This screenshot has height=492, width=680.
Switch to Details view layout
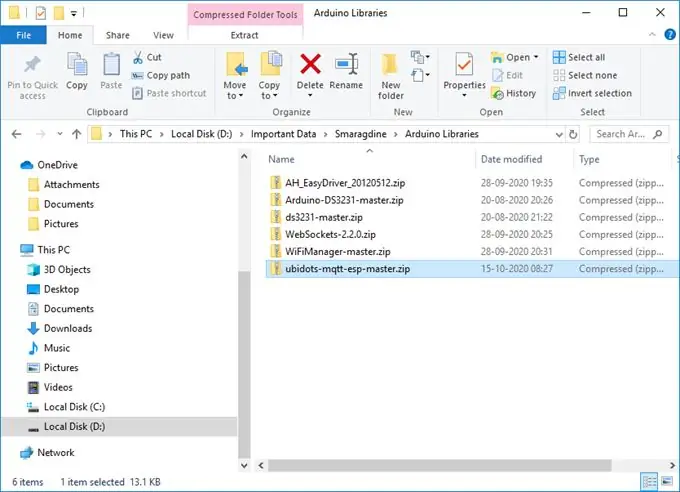(649, 481)
